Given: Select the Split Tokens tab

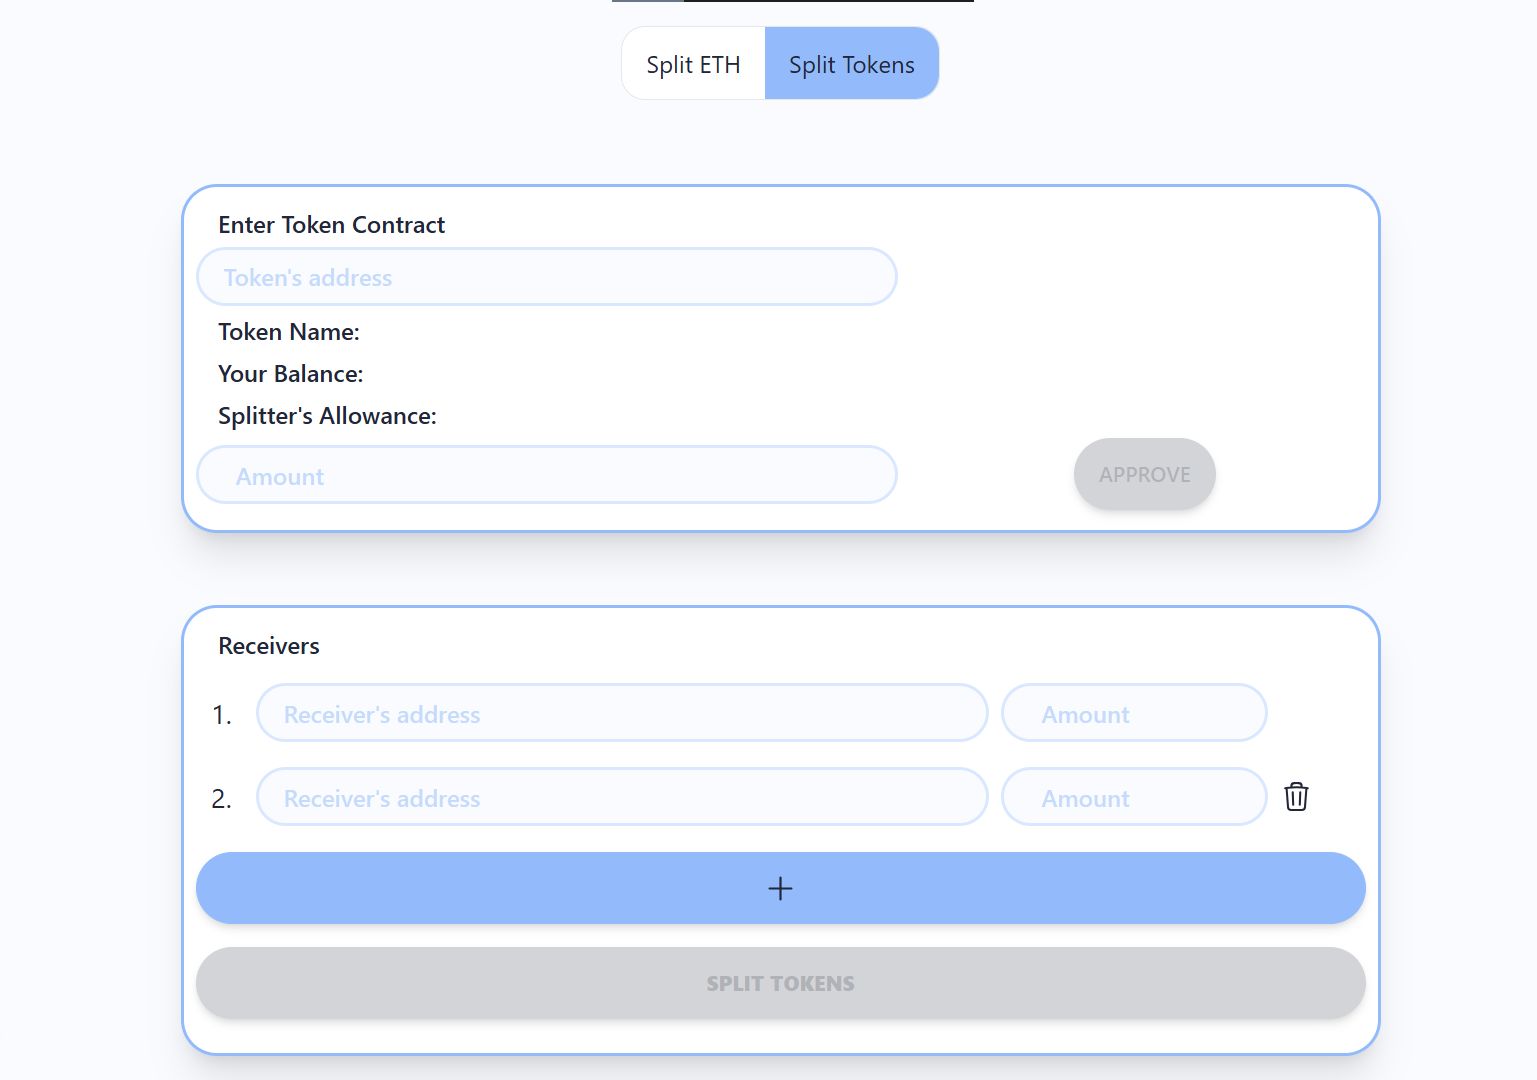Looking at the screenshot, I should [x=852, y=64].
